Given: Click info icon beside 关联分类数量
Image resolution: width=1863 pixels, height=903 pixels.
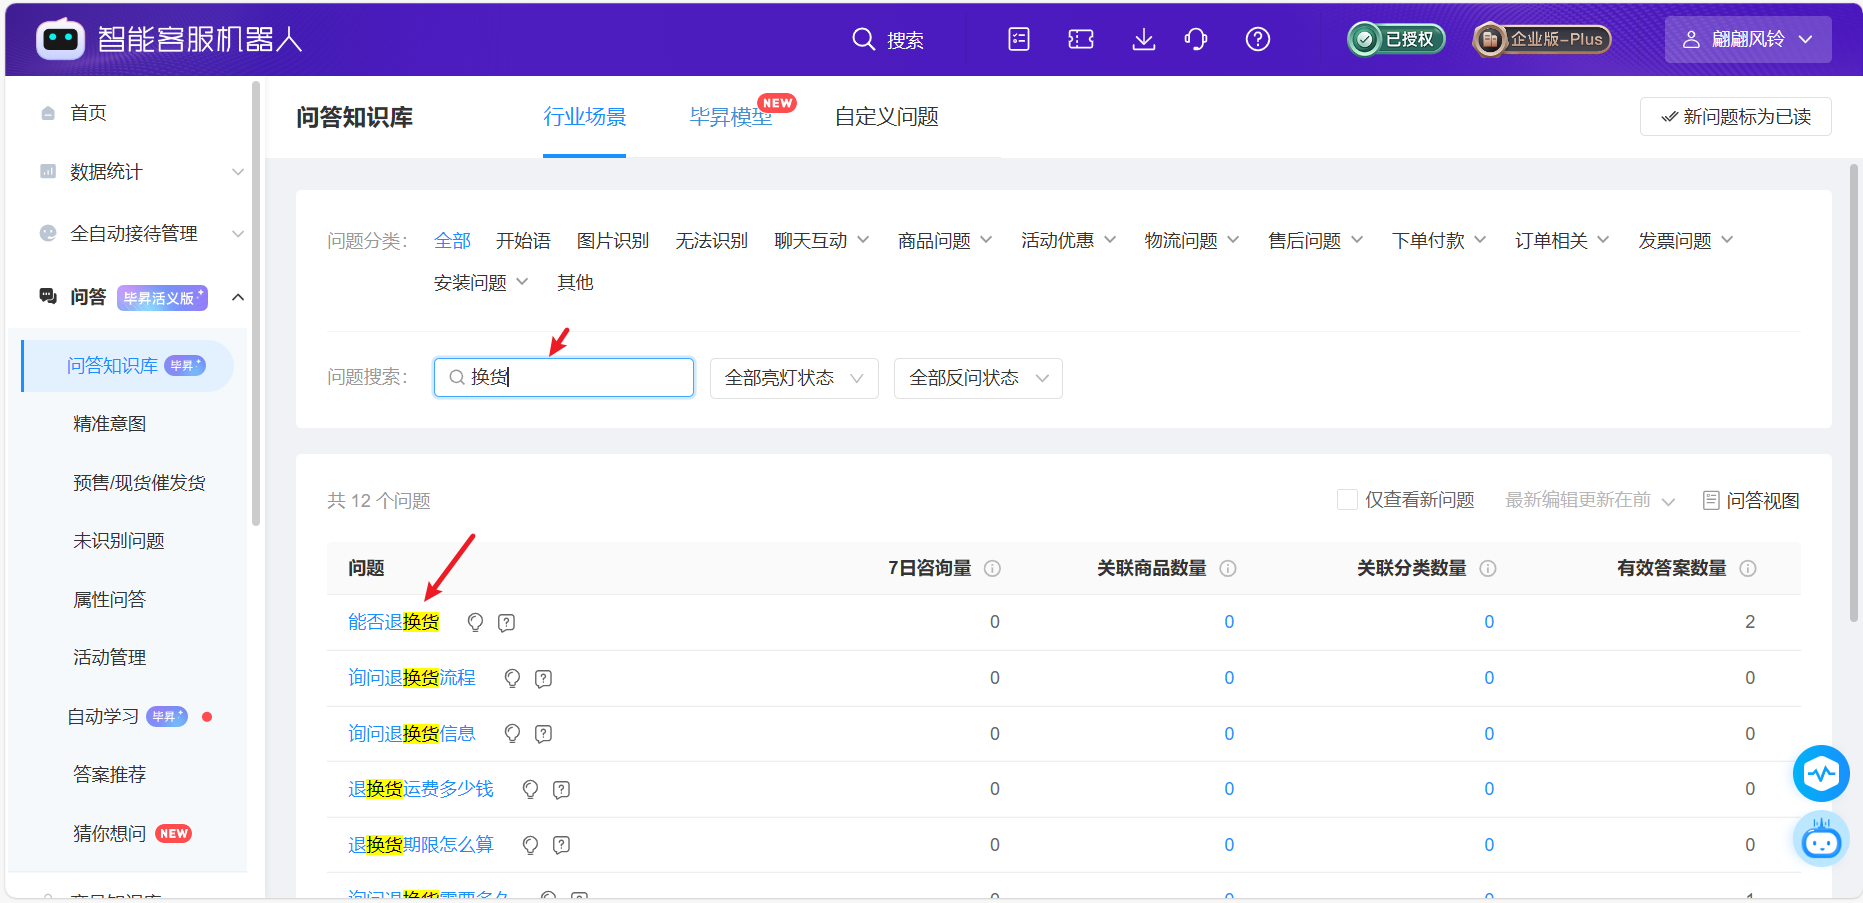Looking at the screenshot, I should 1488,568.
